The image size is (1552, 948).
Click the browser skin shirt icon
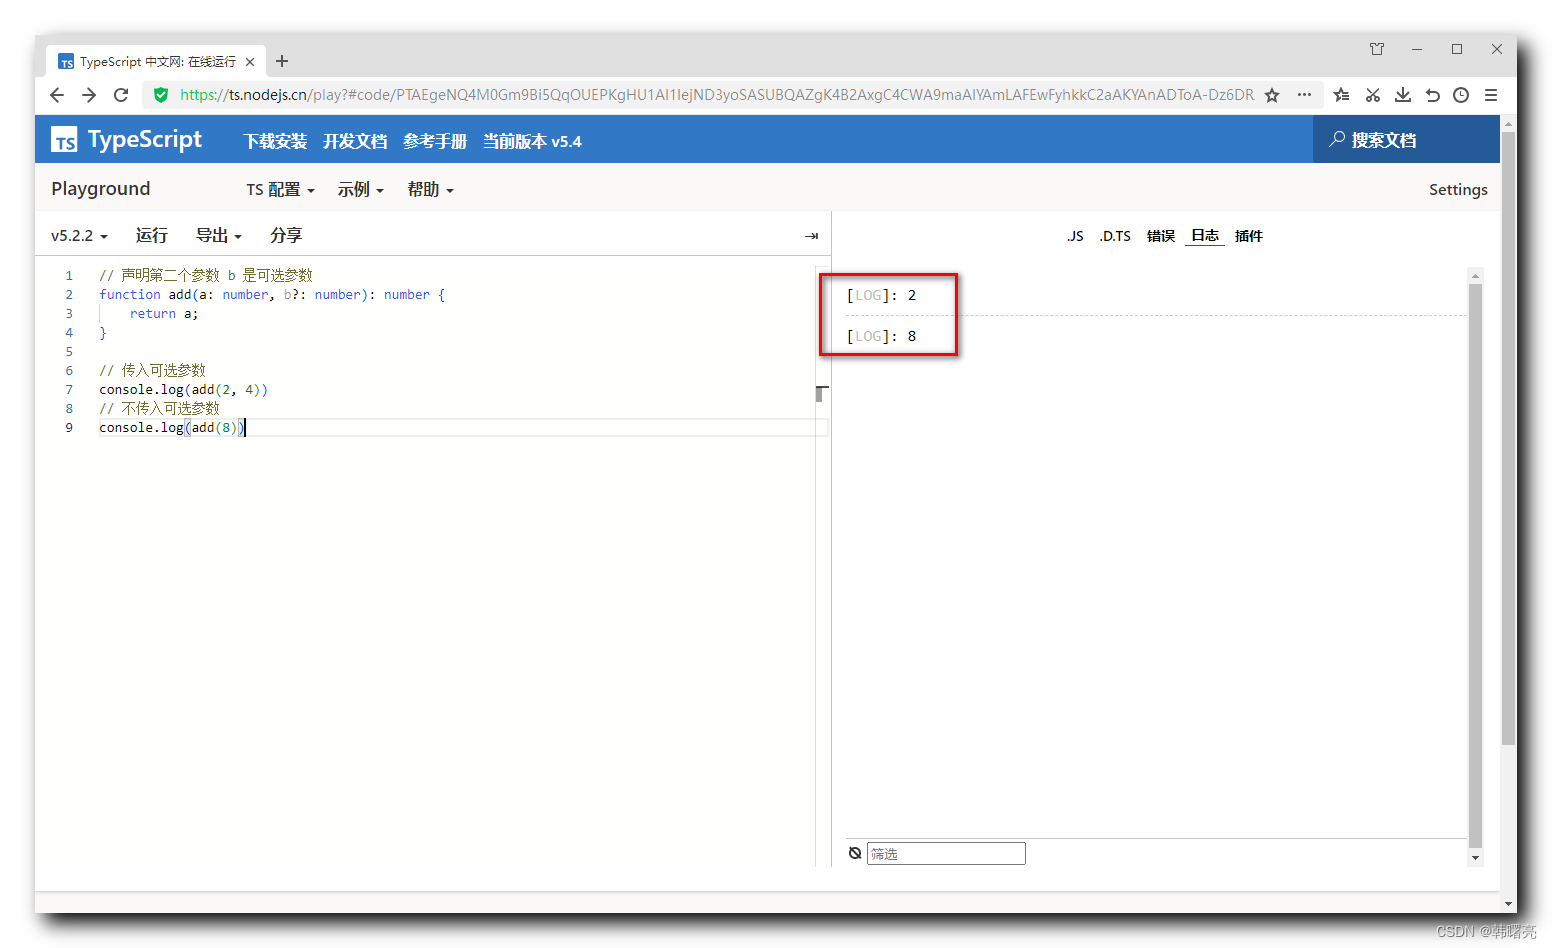click(1377, 49)
